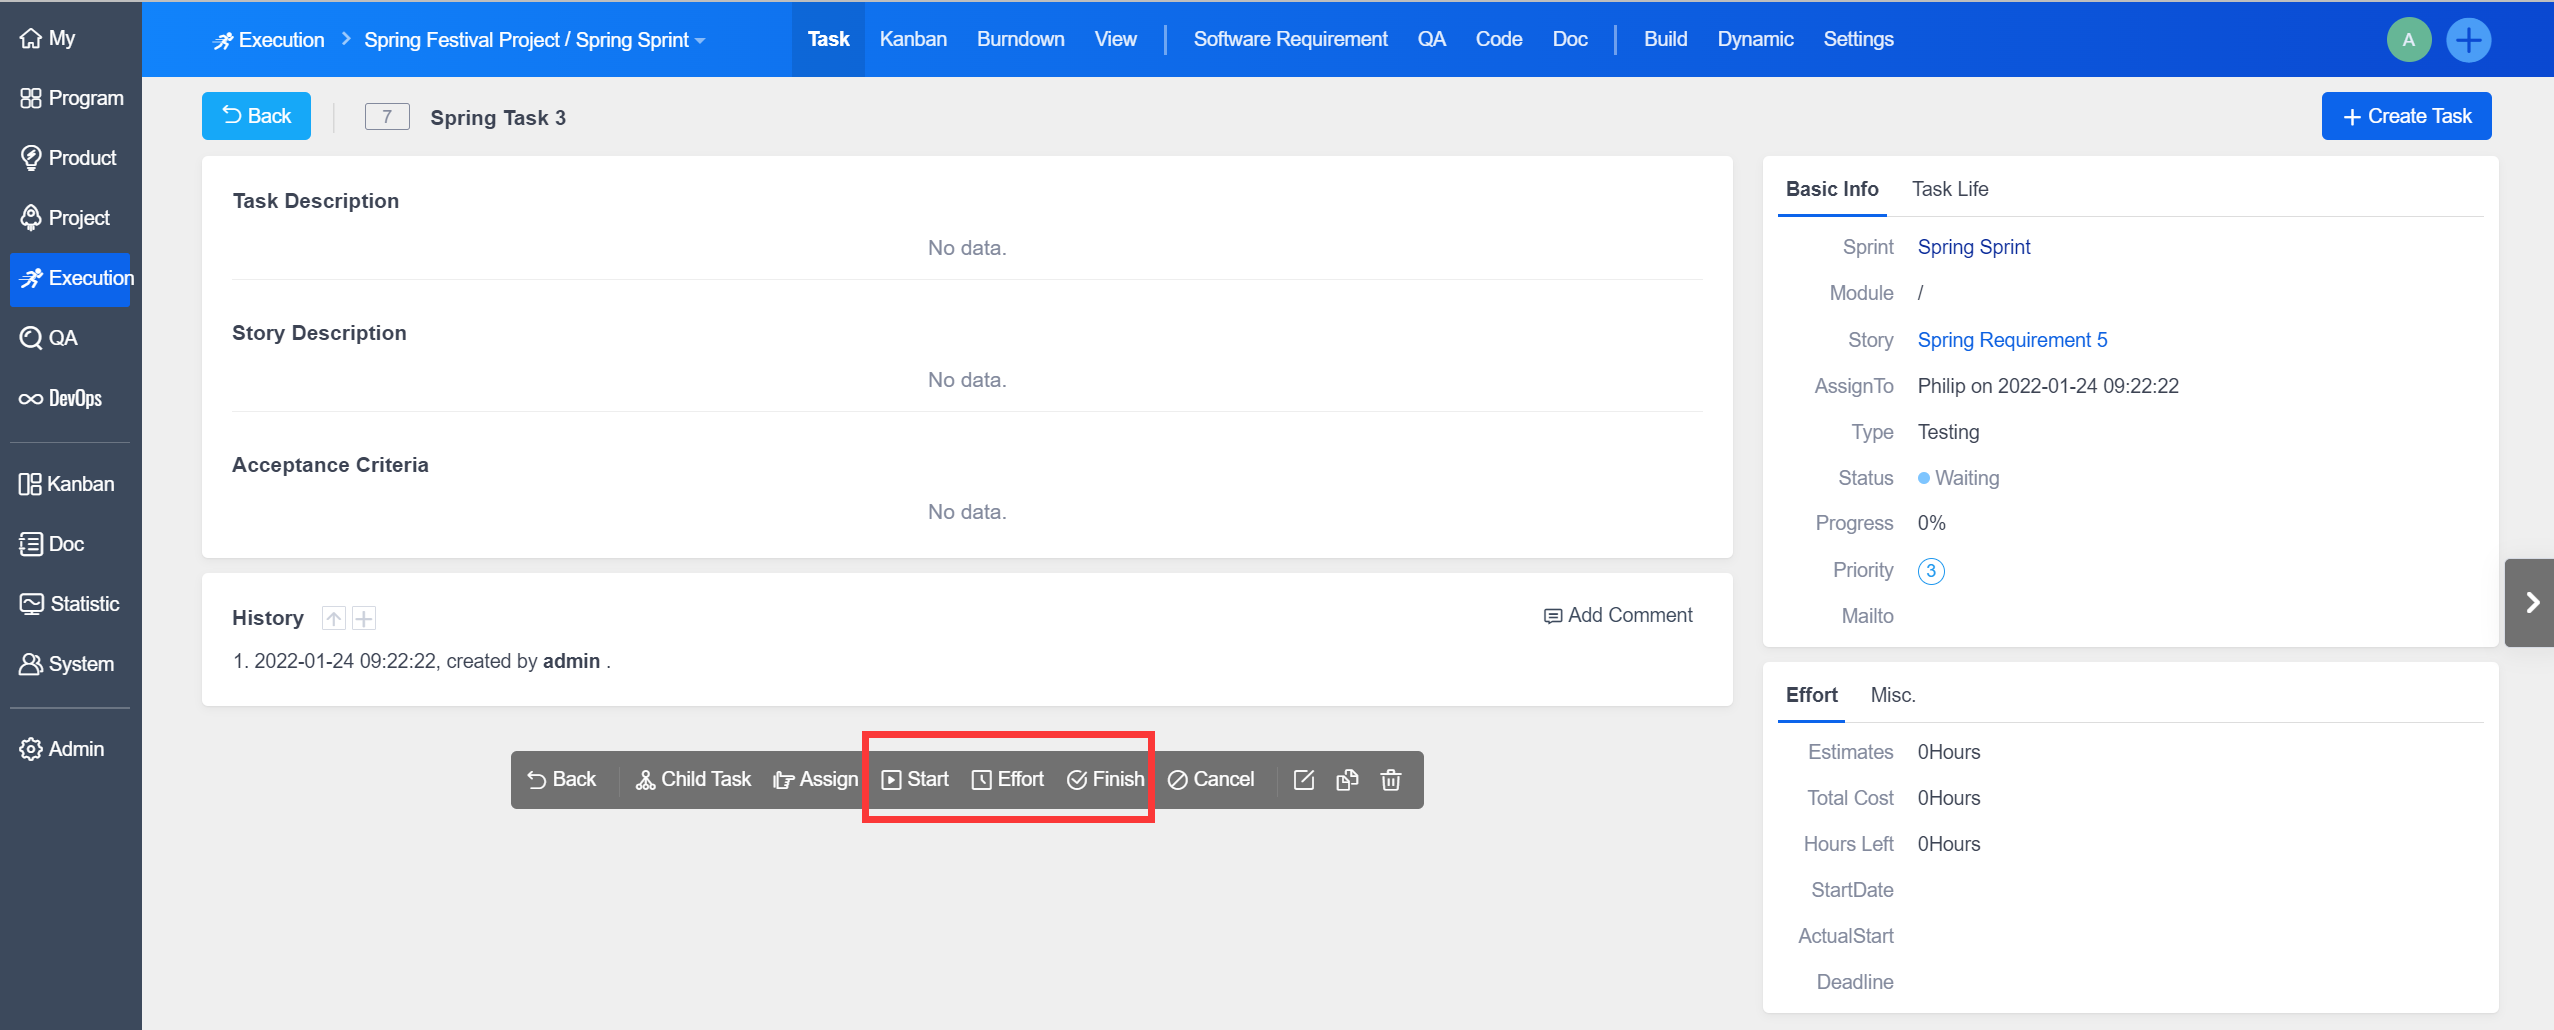Screen dimensions: 2554x1030
Task: Click the Add Comment button
Action: [x=1618, y=616]
